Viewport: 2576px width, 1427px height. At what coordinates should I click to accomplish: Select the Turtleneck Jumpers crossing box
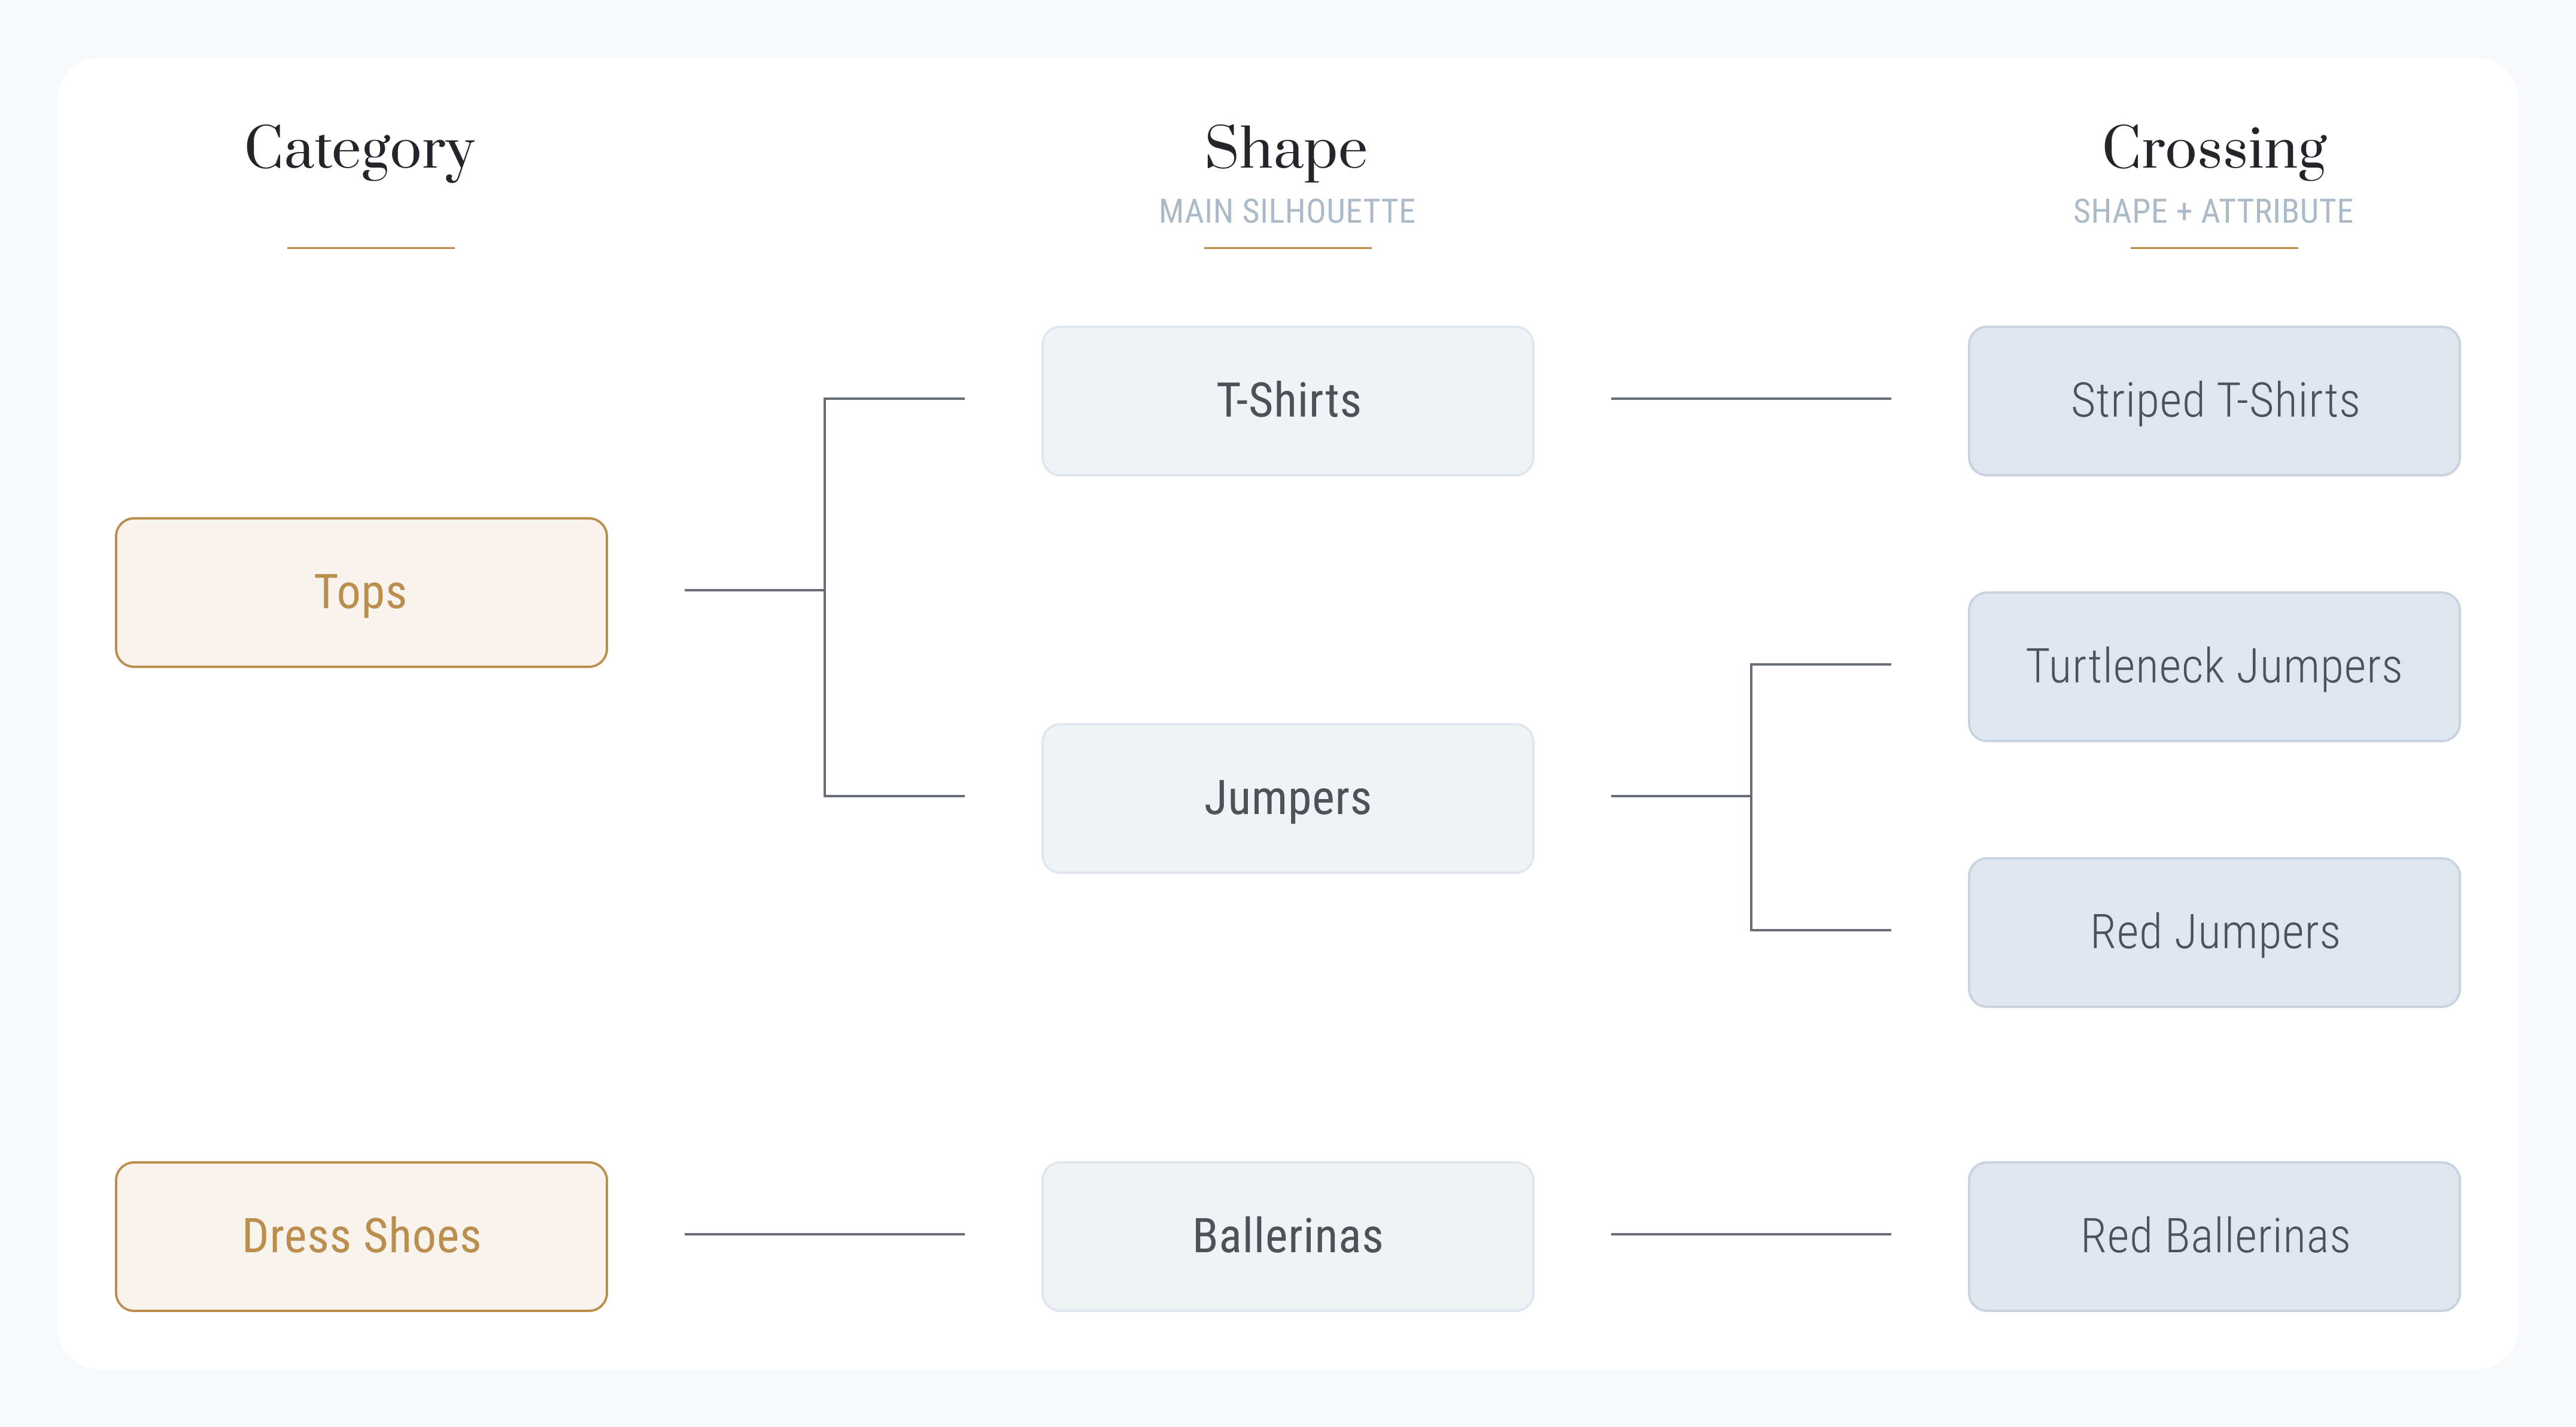click(x=2214, y=666)
